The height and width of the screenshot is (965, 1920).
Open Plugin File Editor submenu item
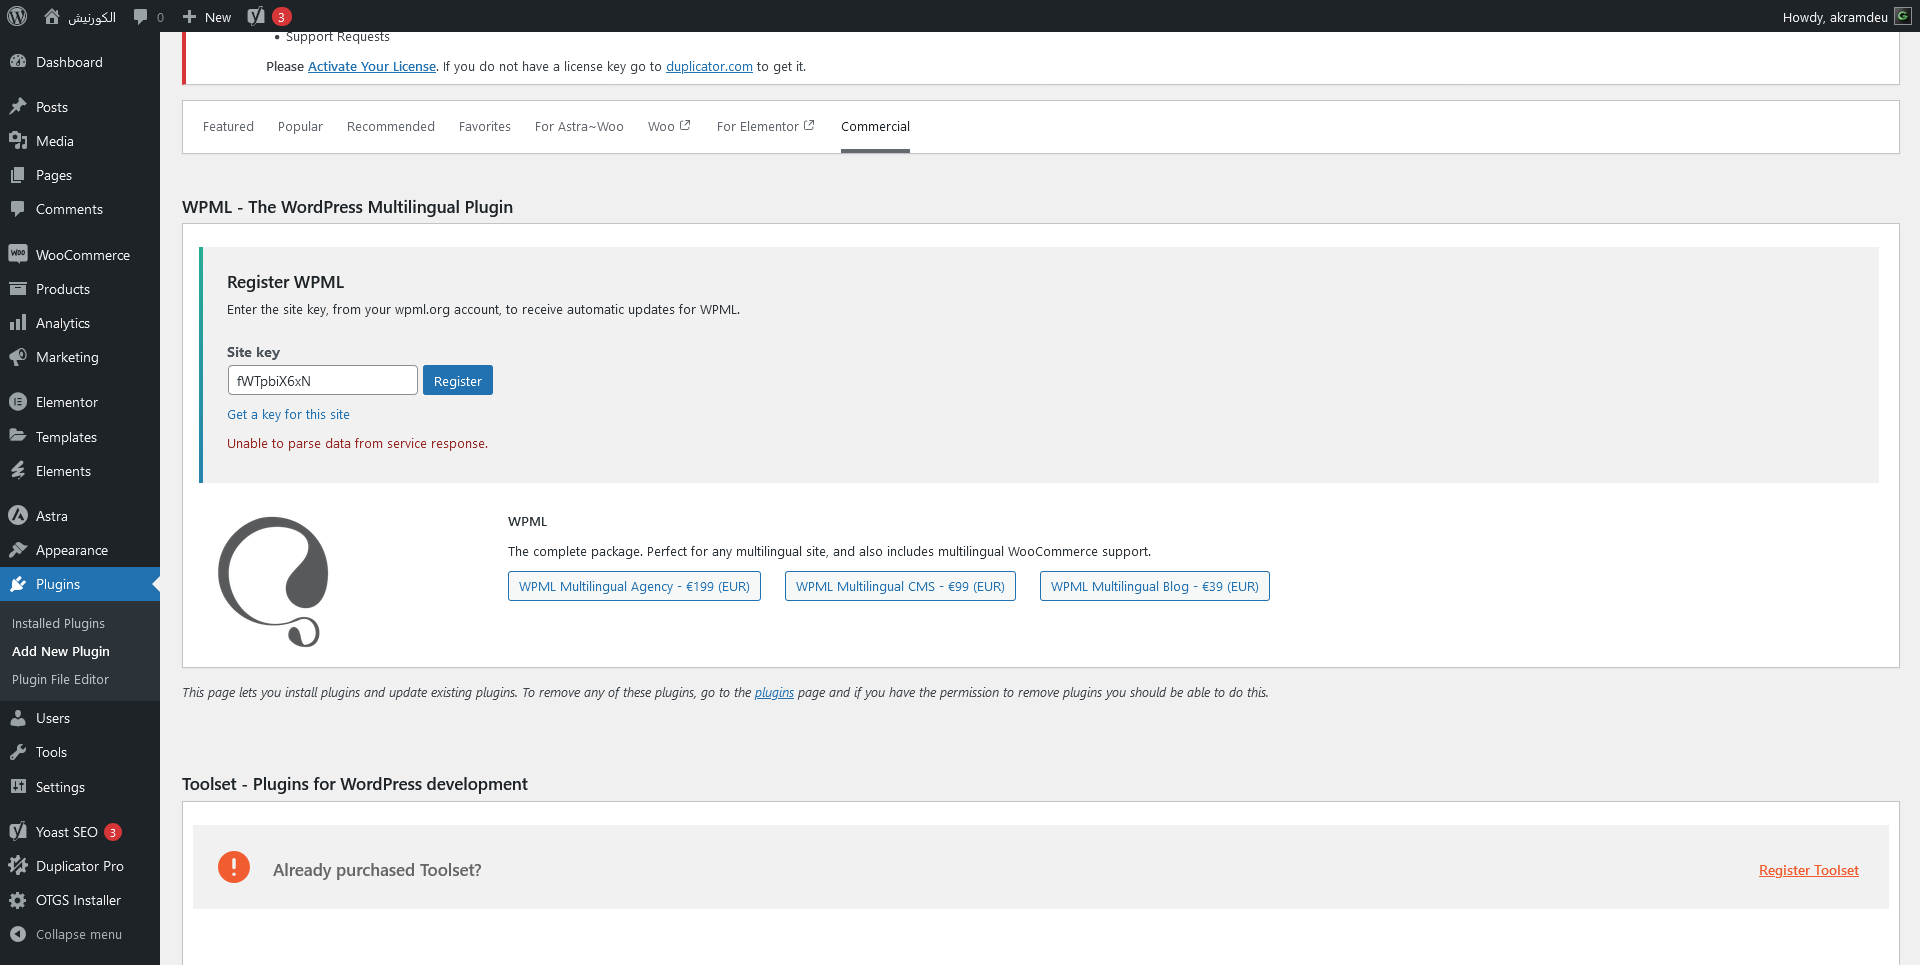click(60, 679)
